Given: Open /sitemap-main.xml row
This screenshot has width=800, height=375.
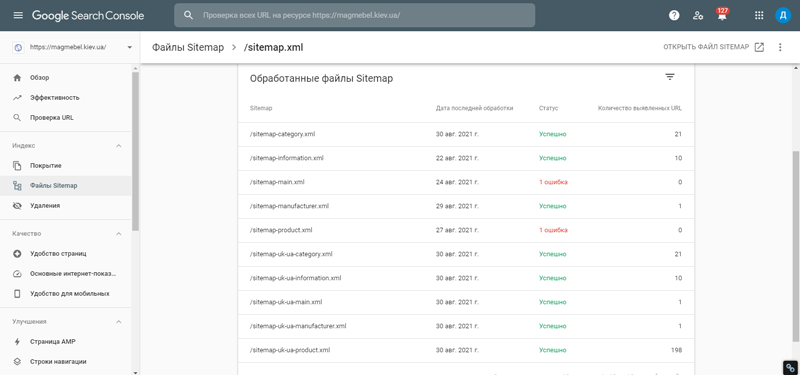Looking at the screenshot, I should [x=466, y=182].
